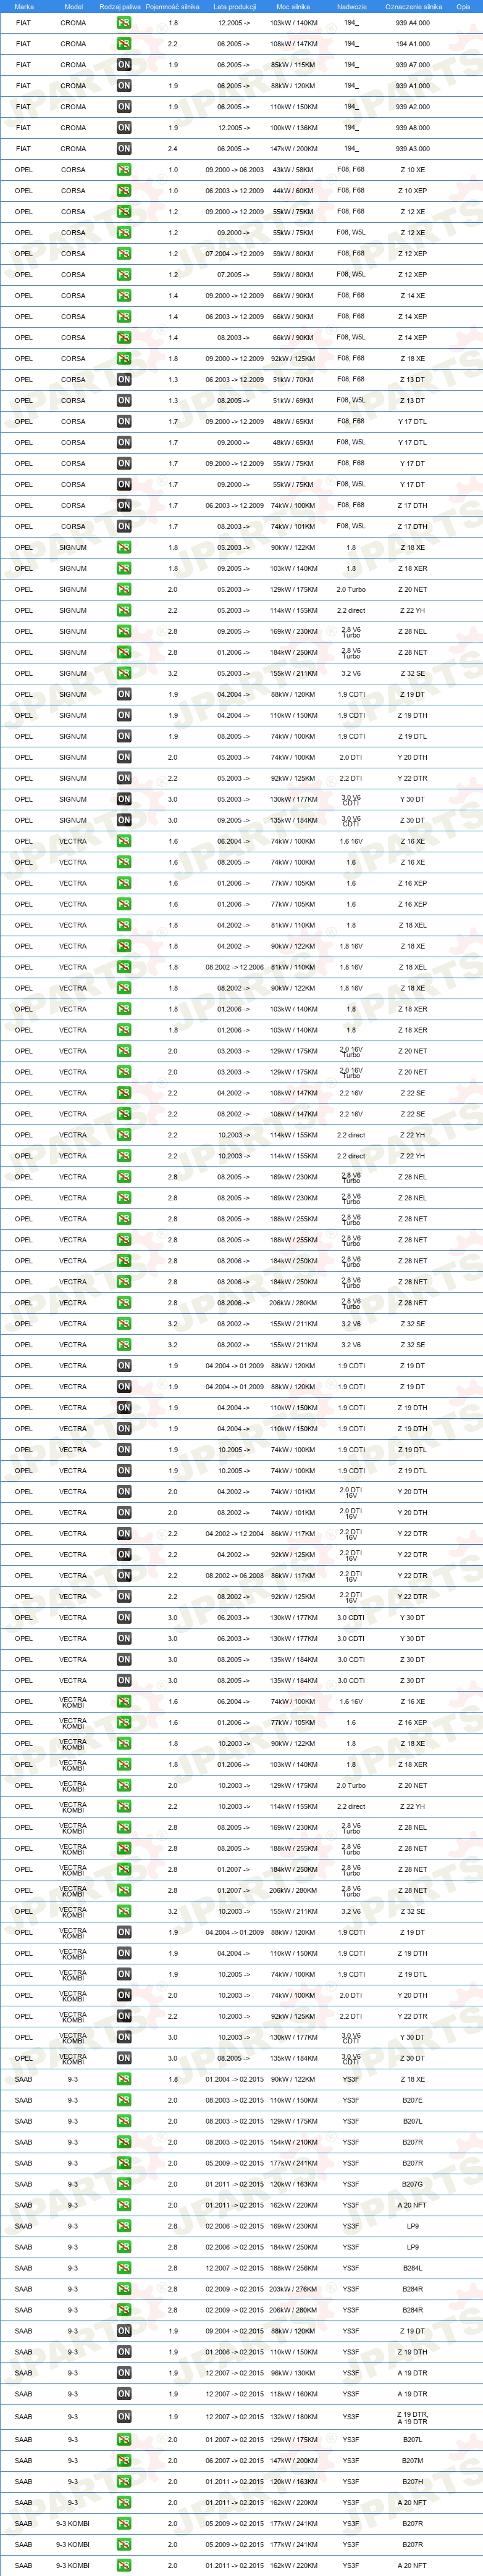
Task: Select Saab engine code B207E
Action: coord(413,2100)
